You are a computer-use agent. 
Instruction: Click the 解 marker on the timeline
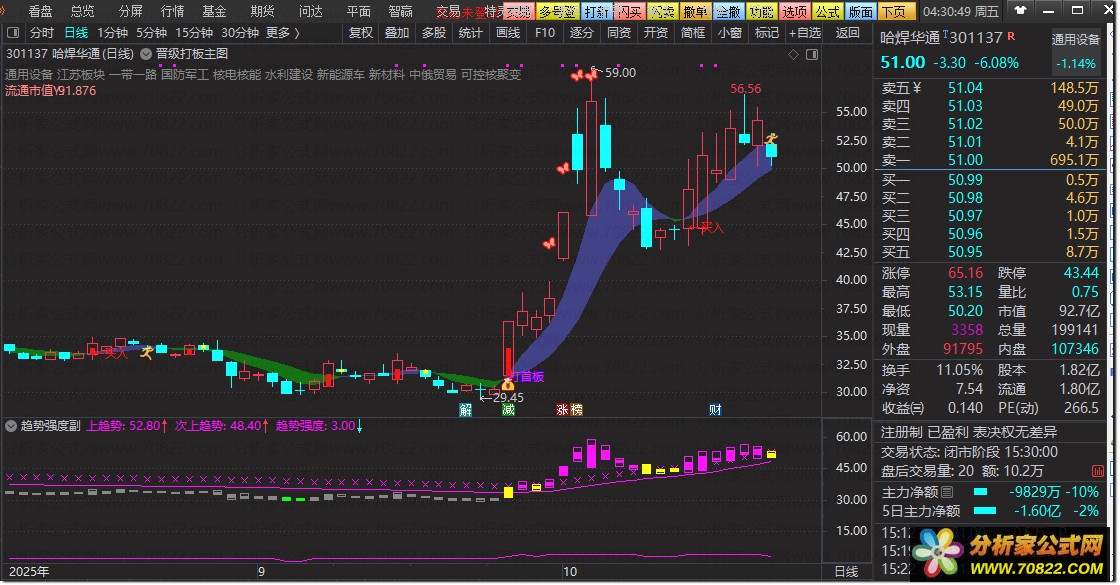pos(466,409)
